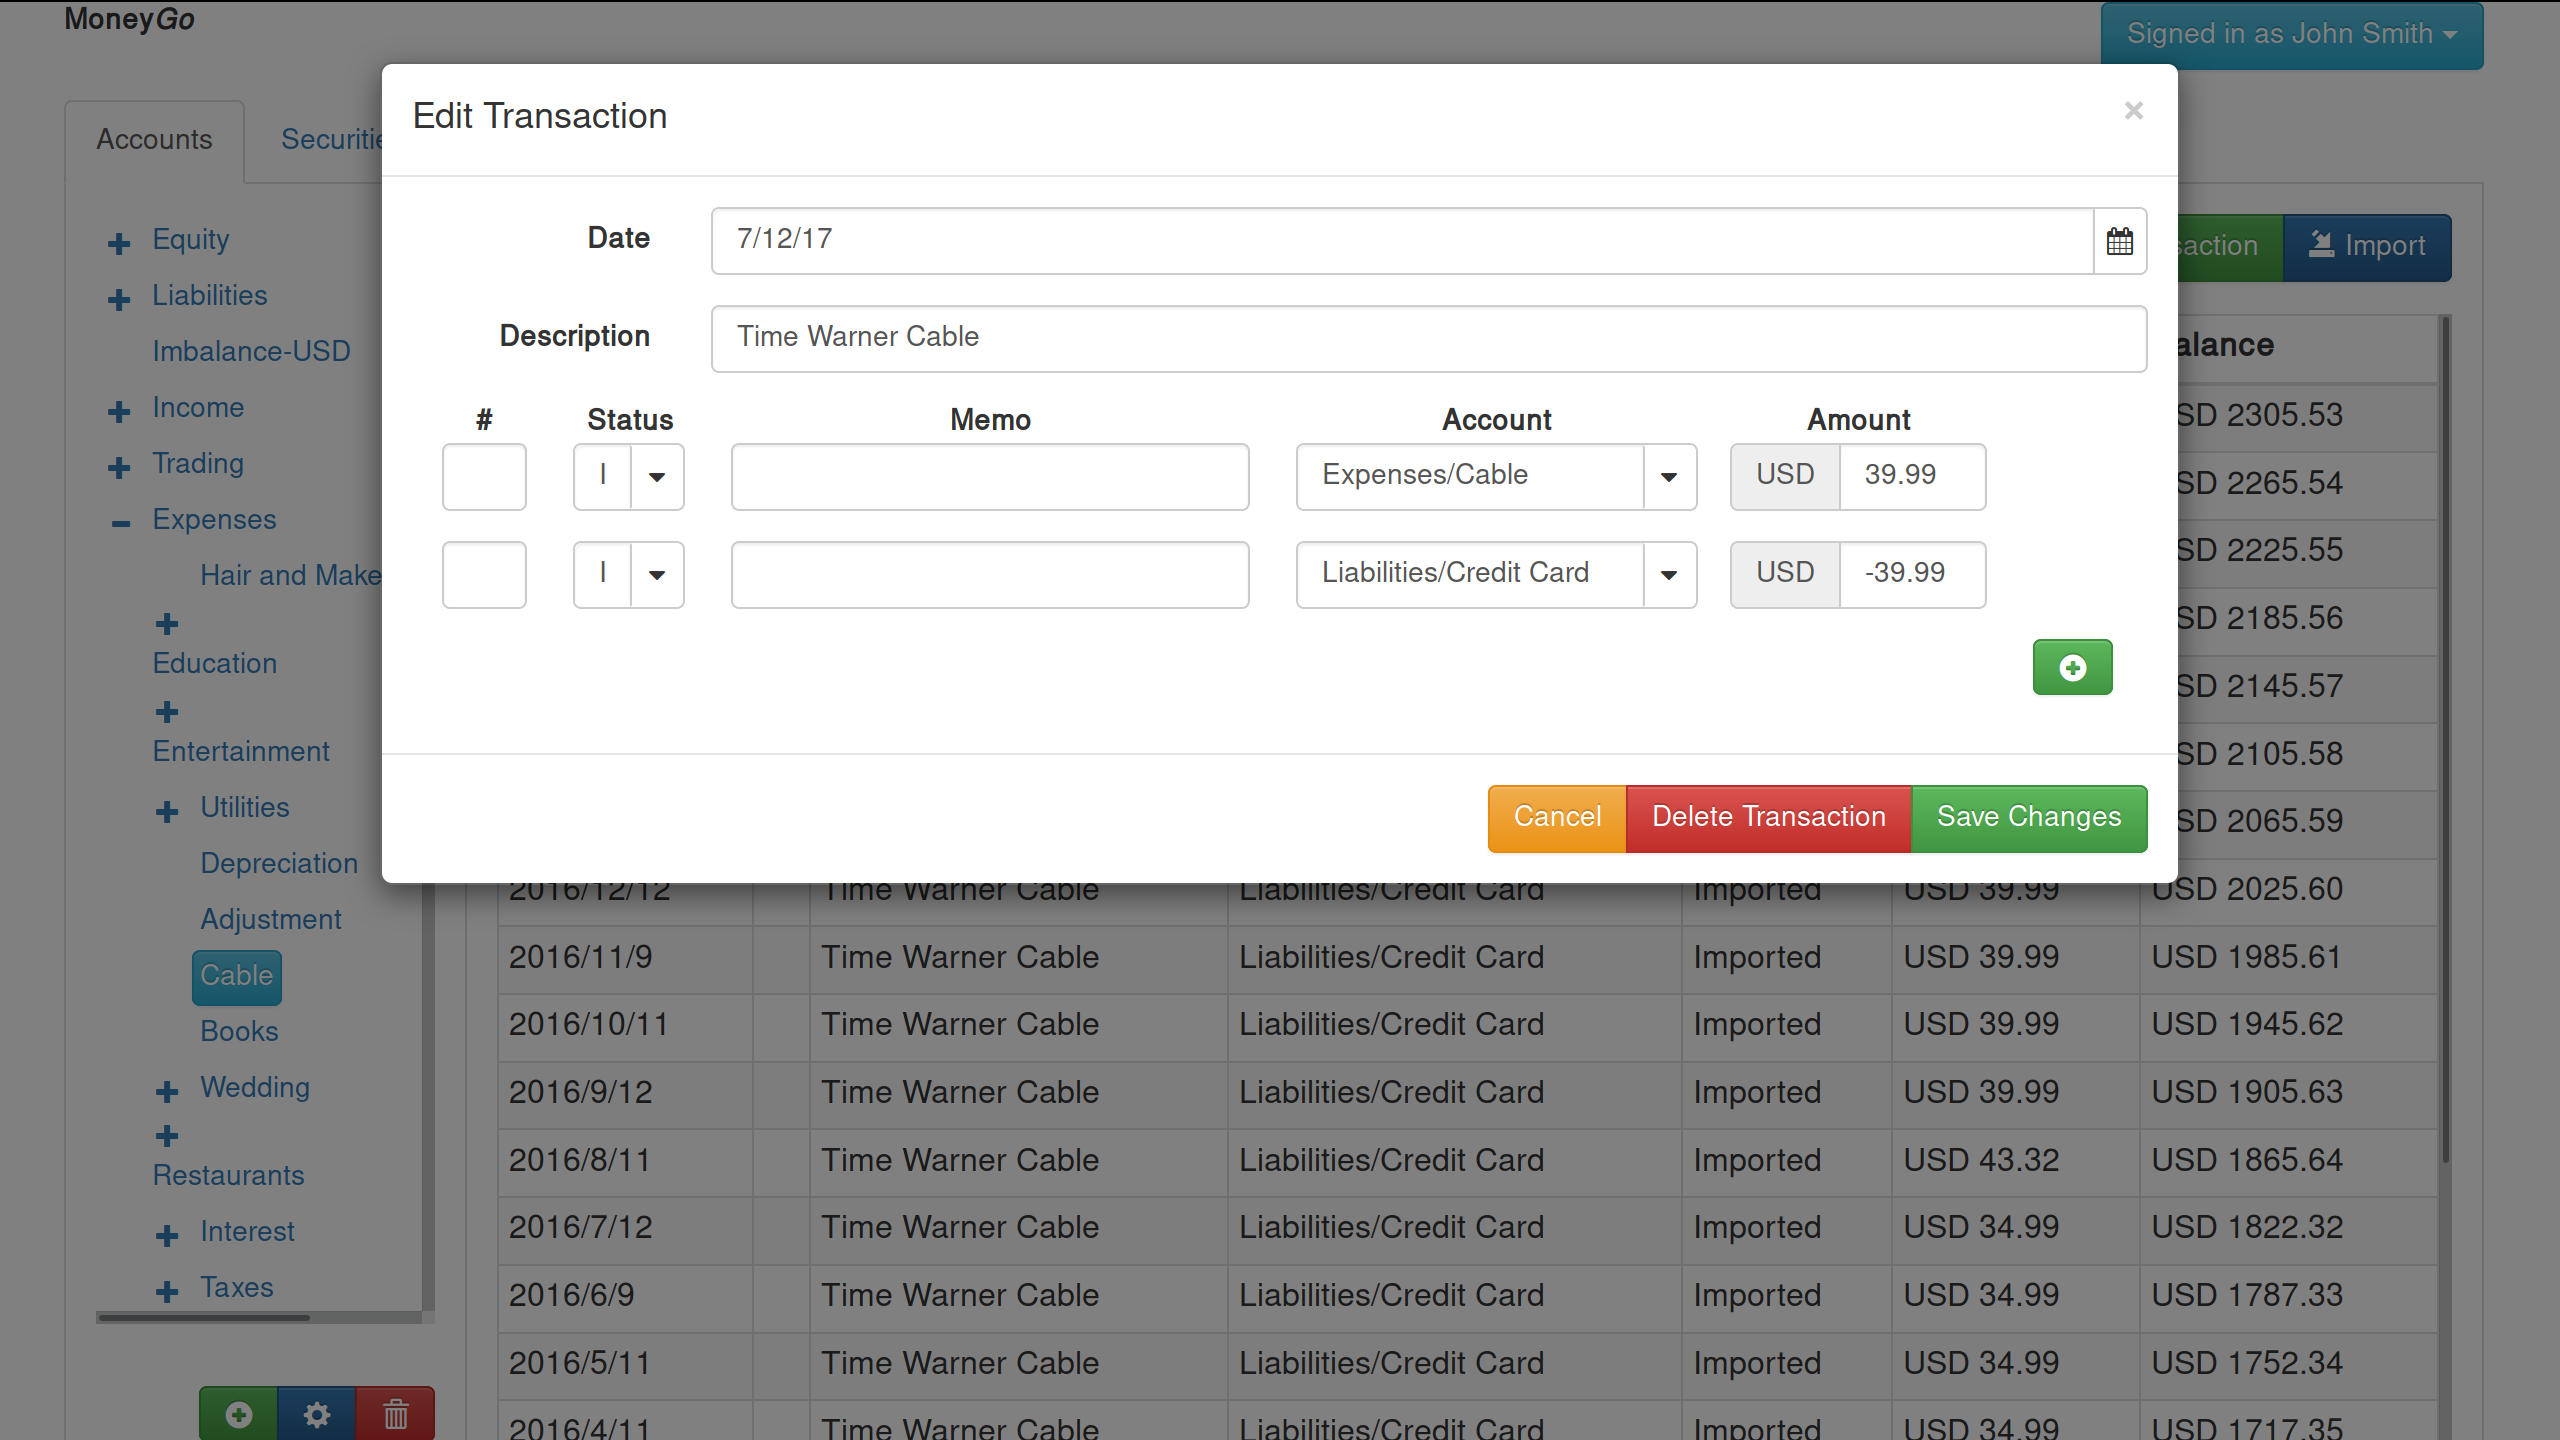This screenshot has height=1440, width=2560.
Task: Click the Import button icon
Action: [x=2321, y=245]
